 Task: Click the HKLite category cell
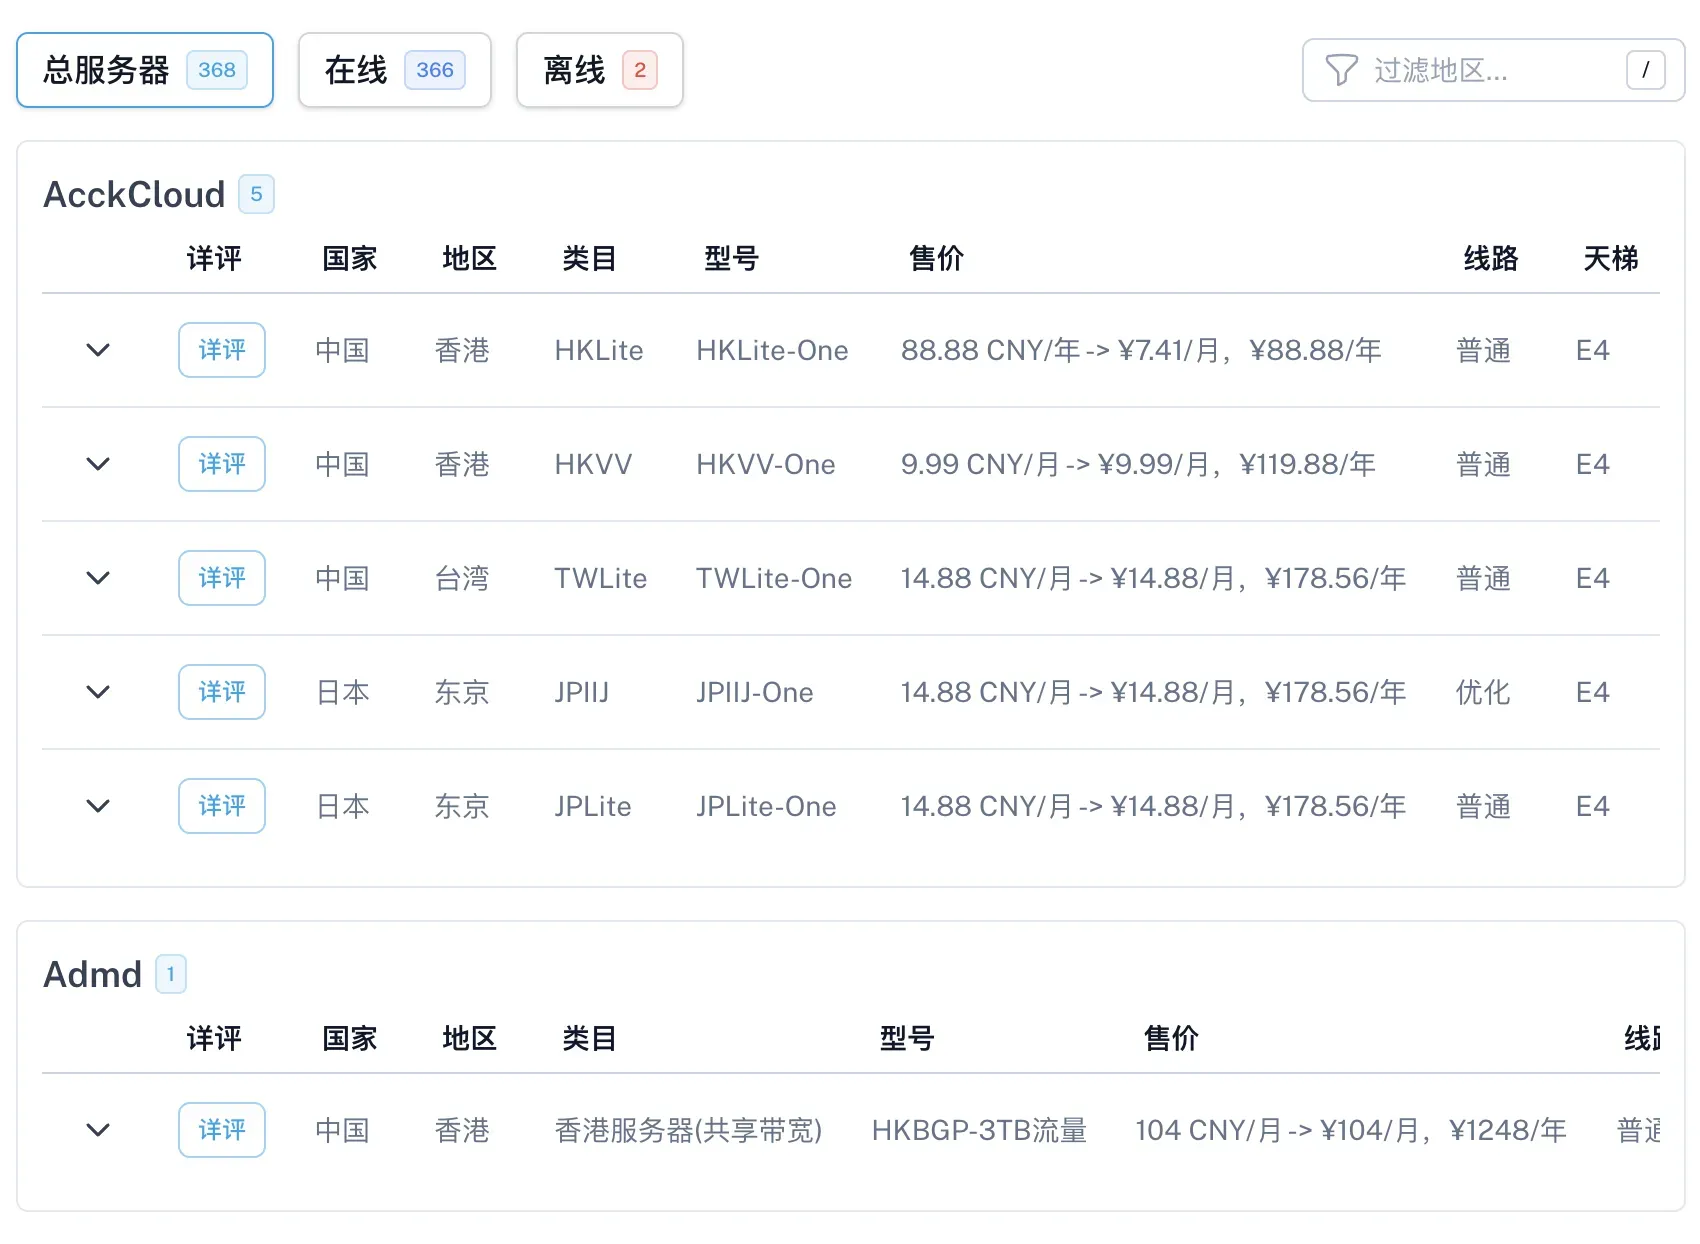[x=599, y=350]
